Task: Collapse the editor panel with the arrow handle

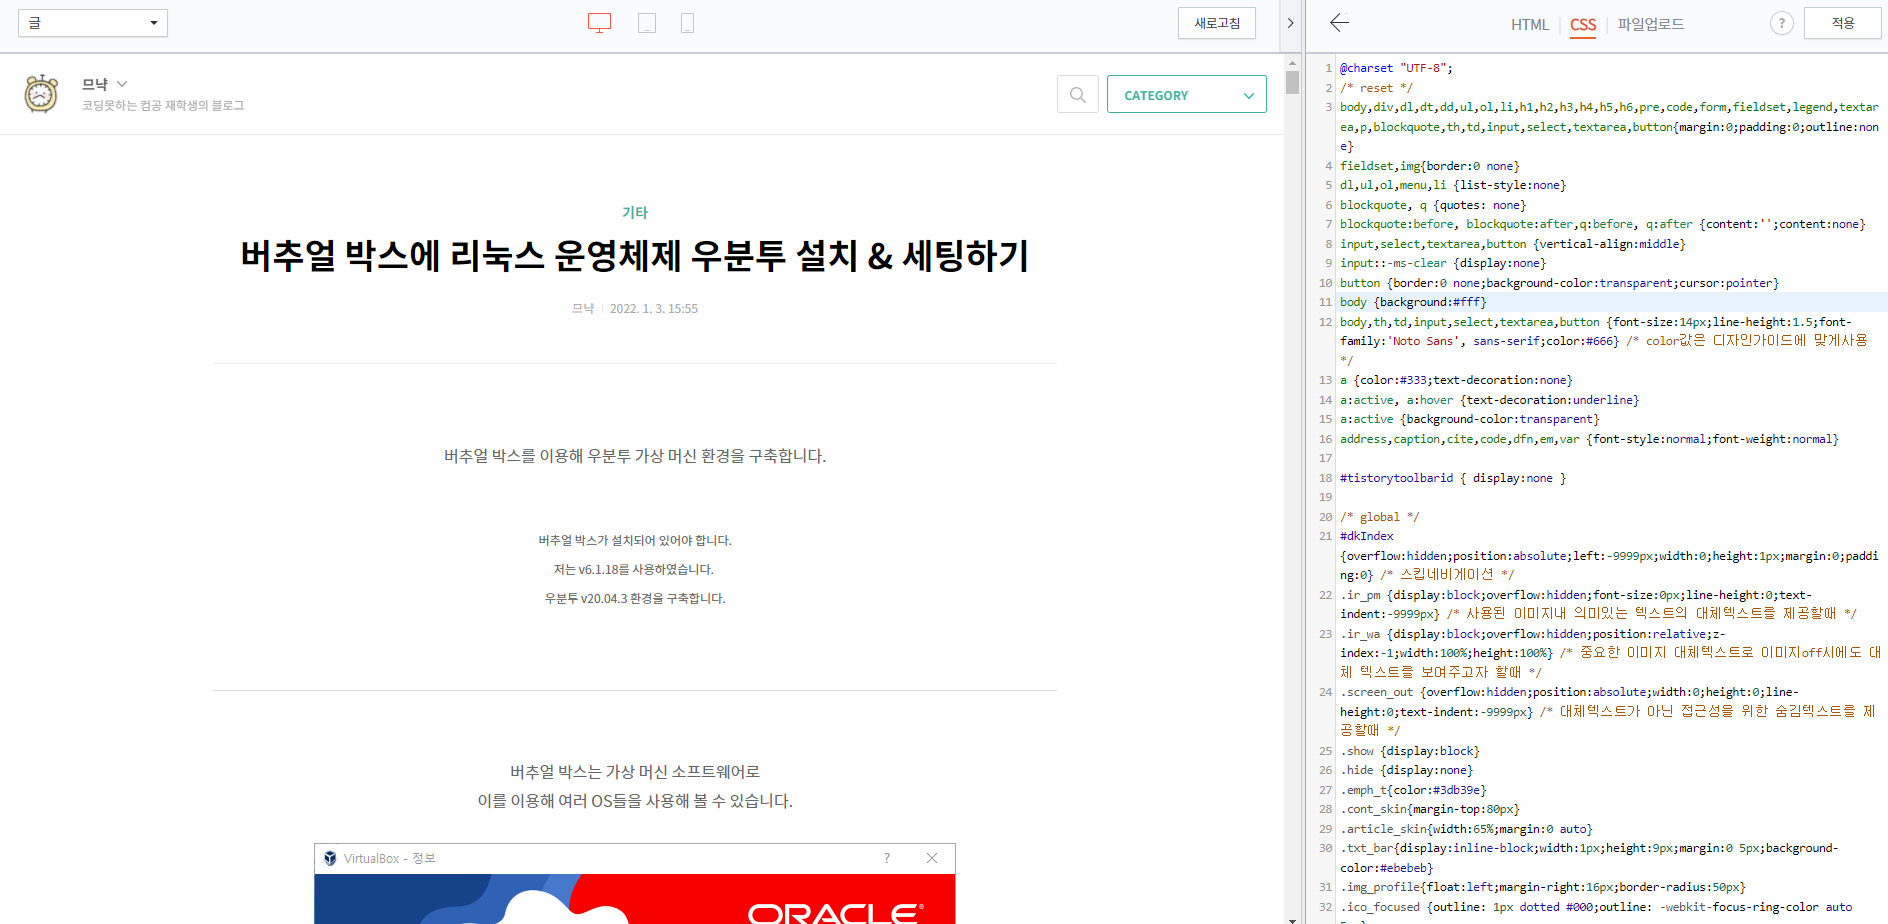Action: click(x=1291, y=23)
